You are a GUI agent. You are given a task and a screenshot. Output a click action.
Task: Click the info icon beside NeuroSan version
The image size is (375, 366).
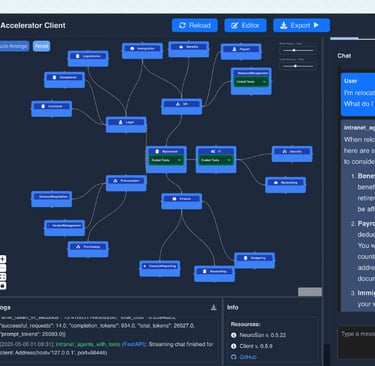[234, 335]
